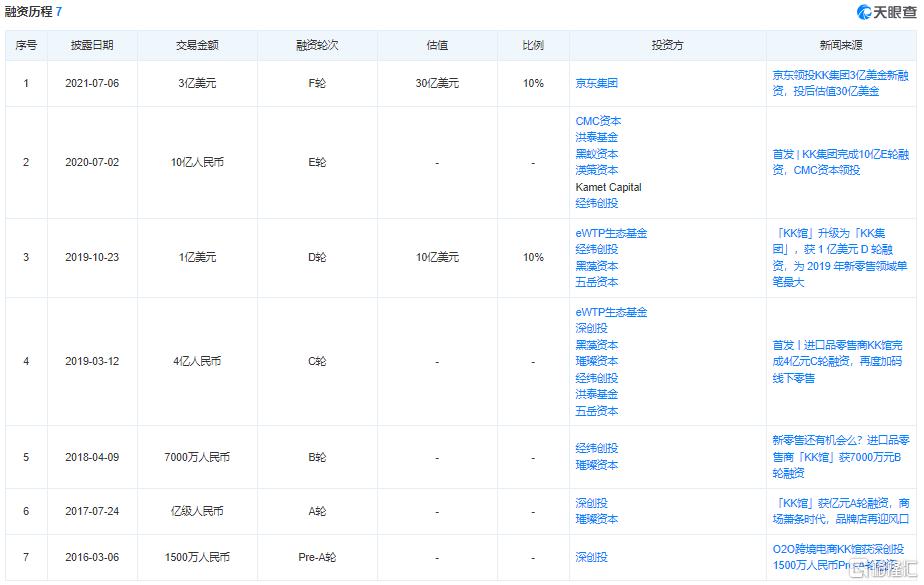Select the date 2019-10-23
Screen dimensions: 924x585
pyautogui.click(x=92, y=257)
